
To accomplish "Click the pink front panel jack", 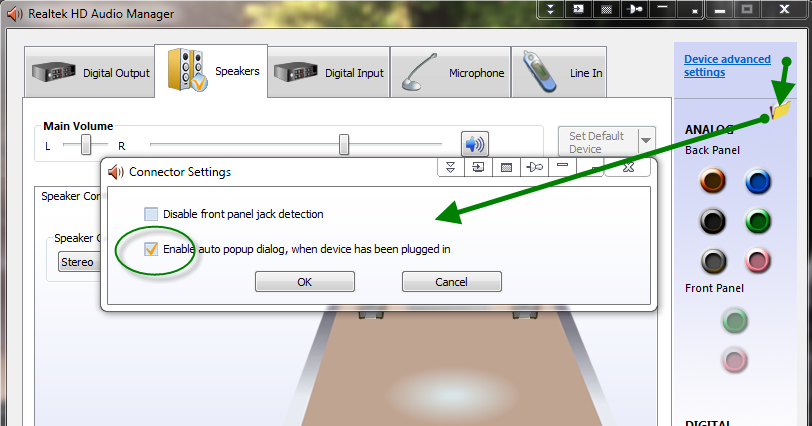I will pyautogui.click(x=735, y=359).
